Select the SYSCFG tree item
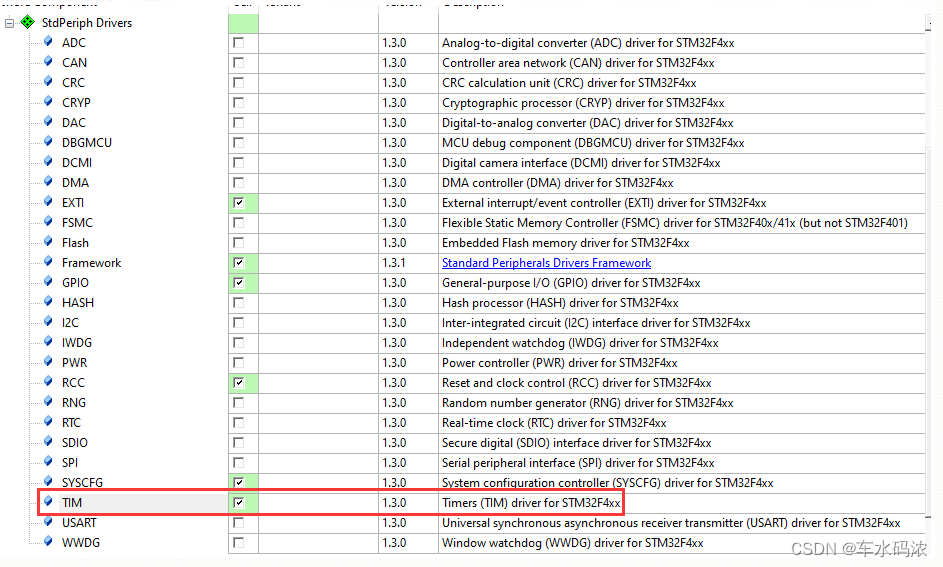 pos(82,482)
